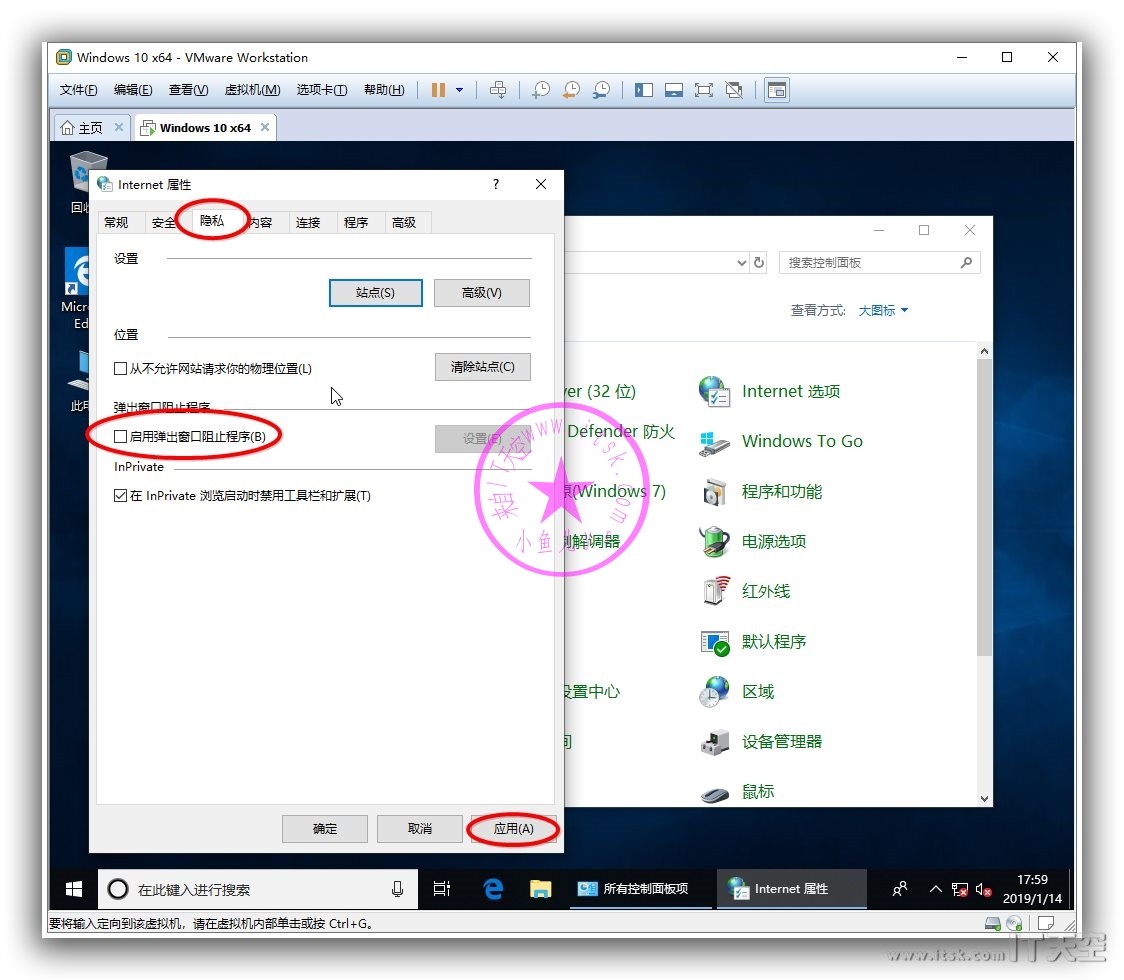Open the 虚拟机(M) menu
Viewport: 1124px width, 980px height.
[252, 90]
